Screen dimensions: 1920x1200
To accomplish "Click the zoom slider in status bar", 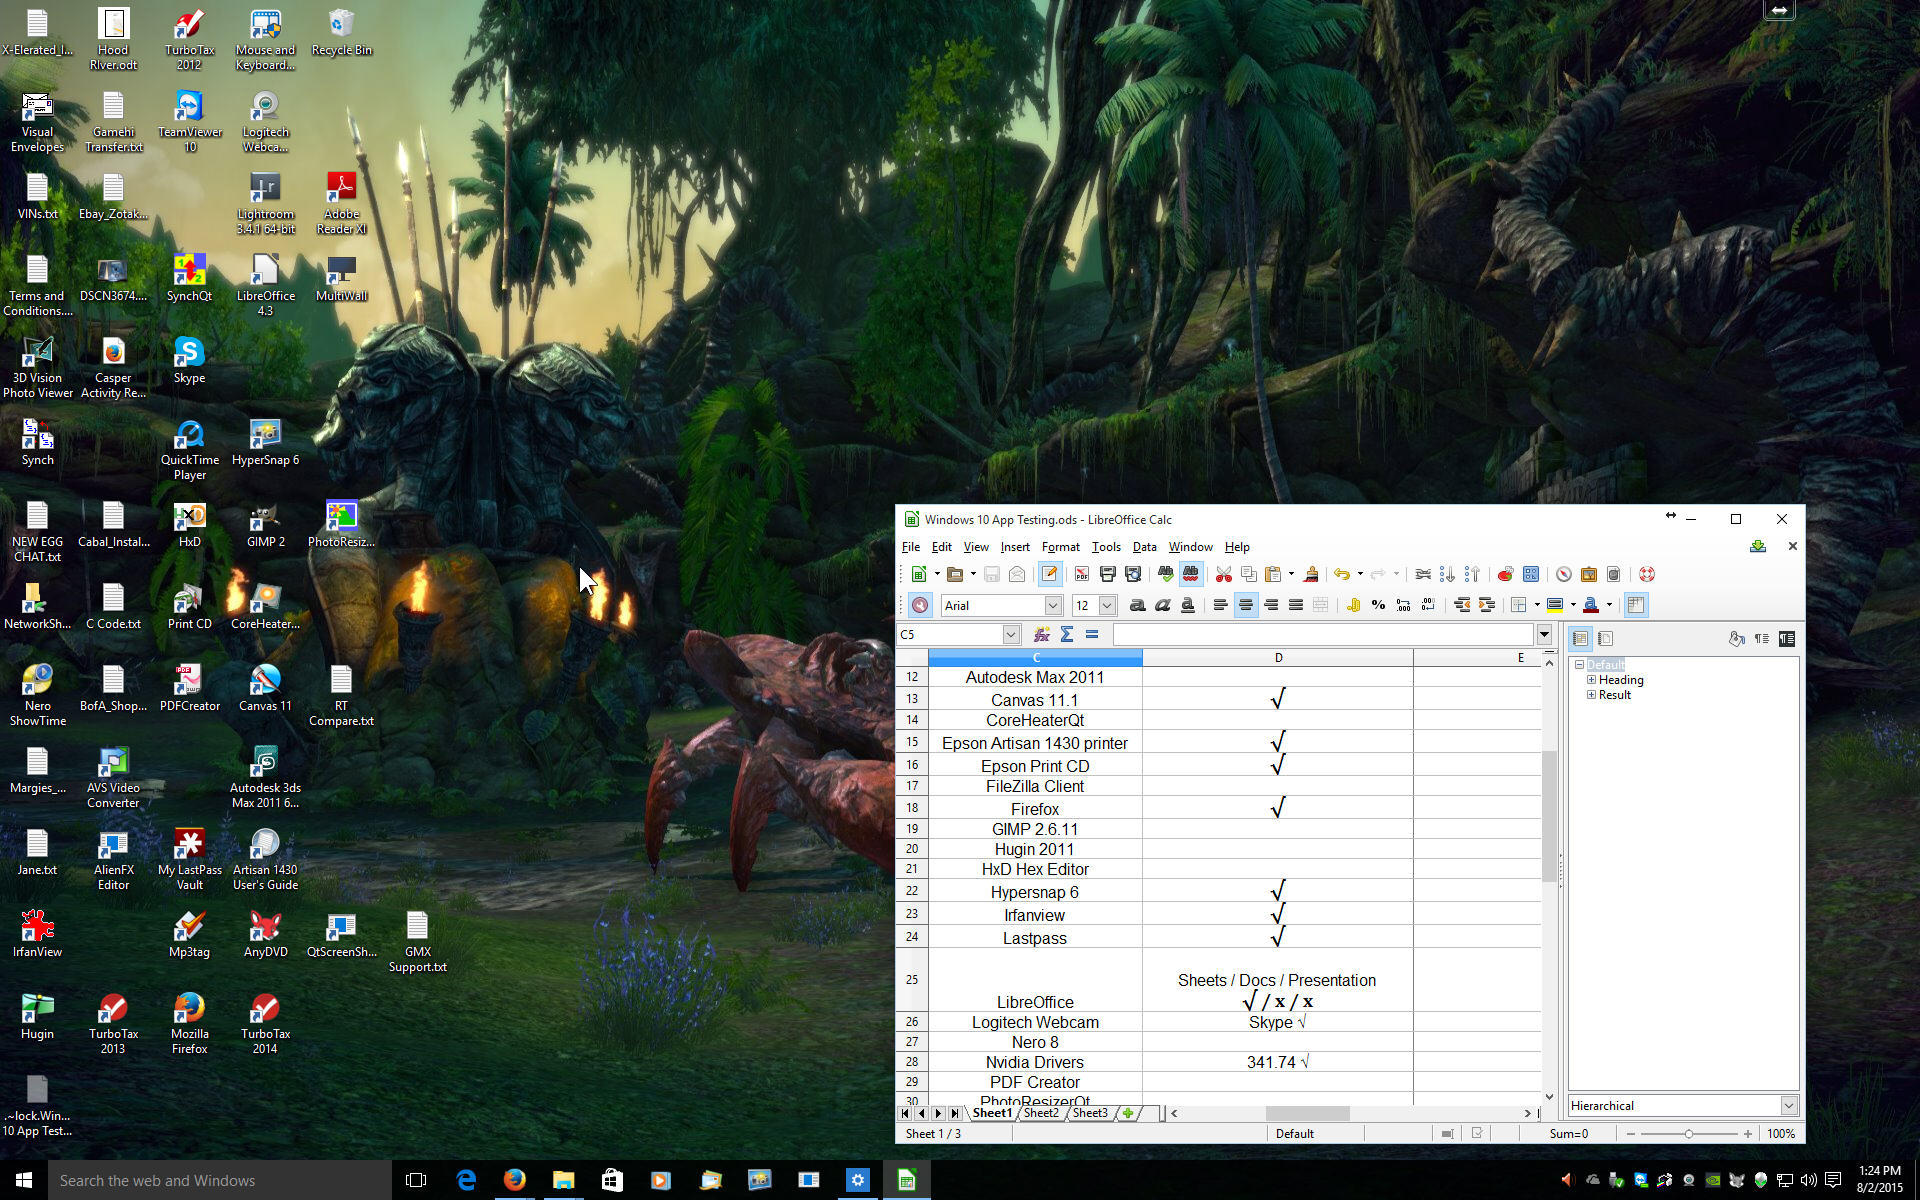I will point(1689,1134).
